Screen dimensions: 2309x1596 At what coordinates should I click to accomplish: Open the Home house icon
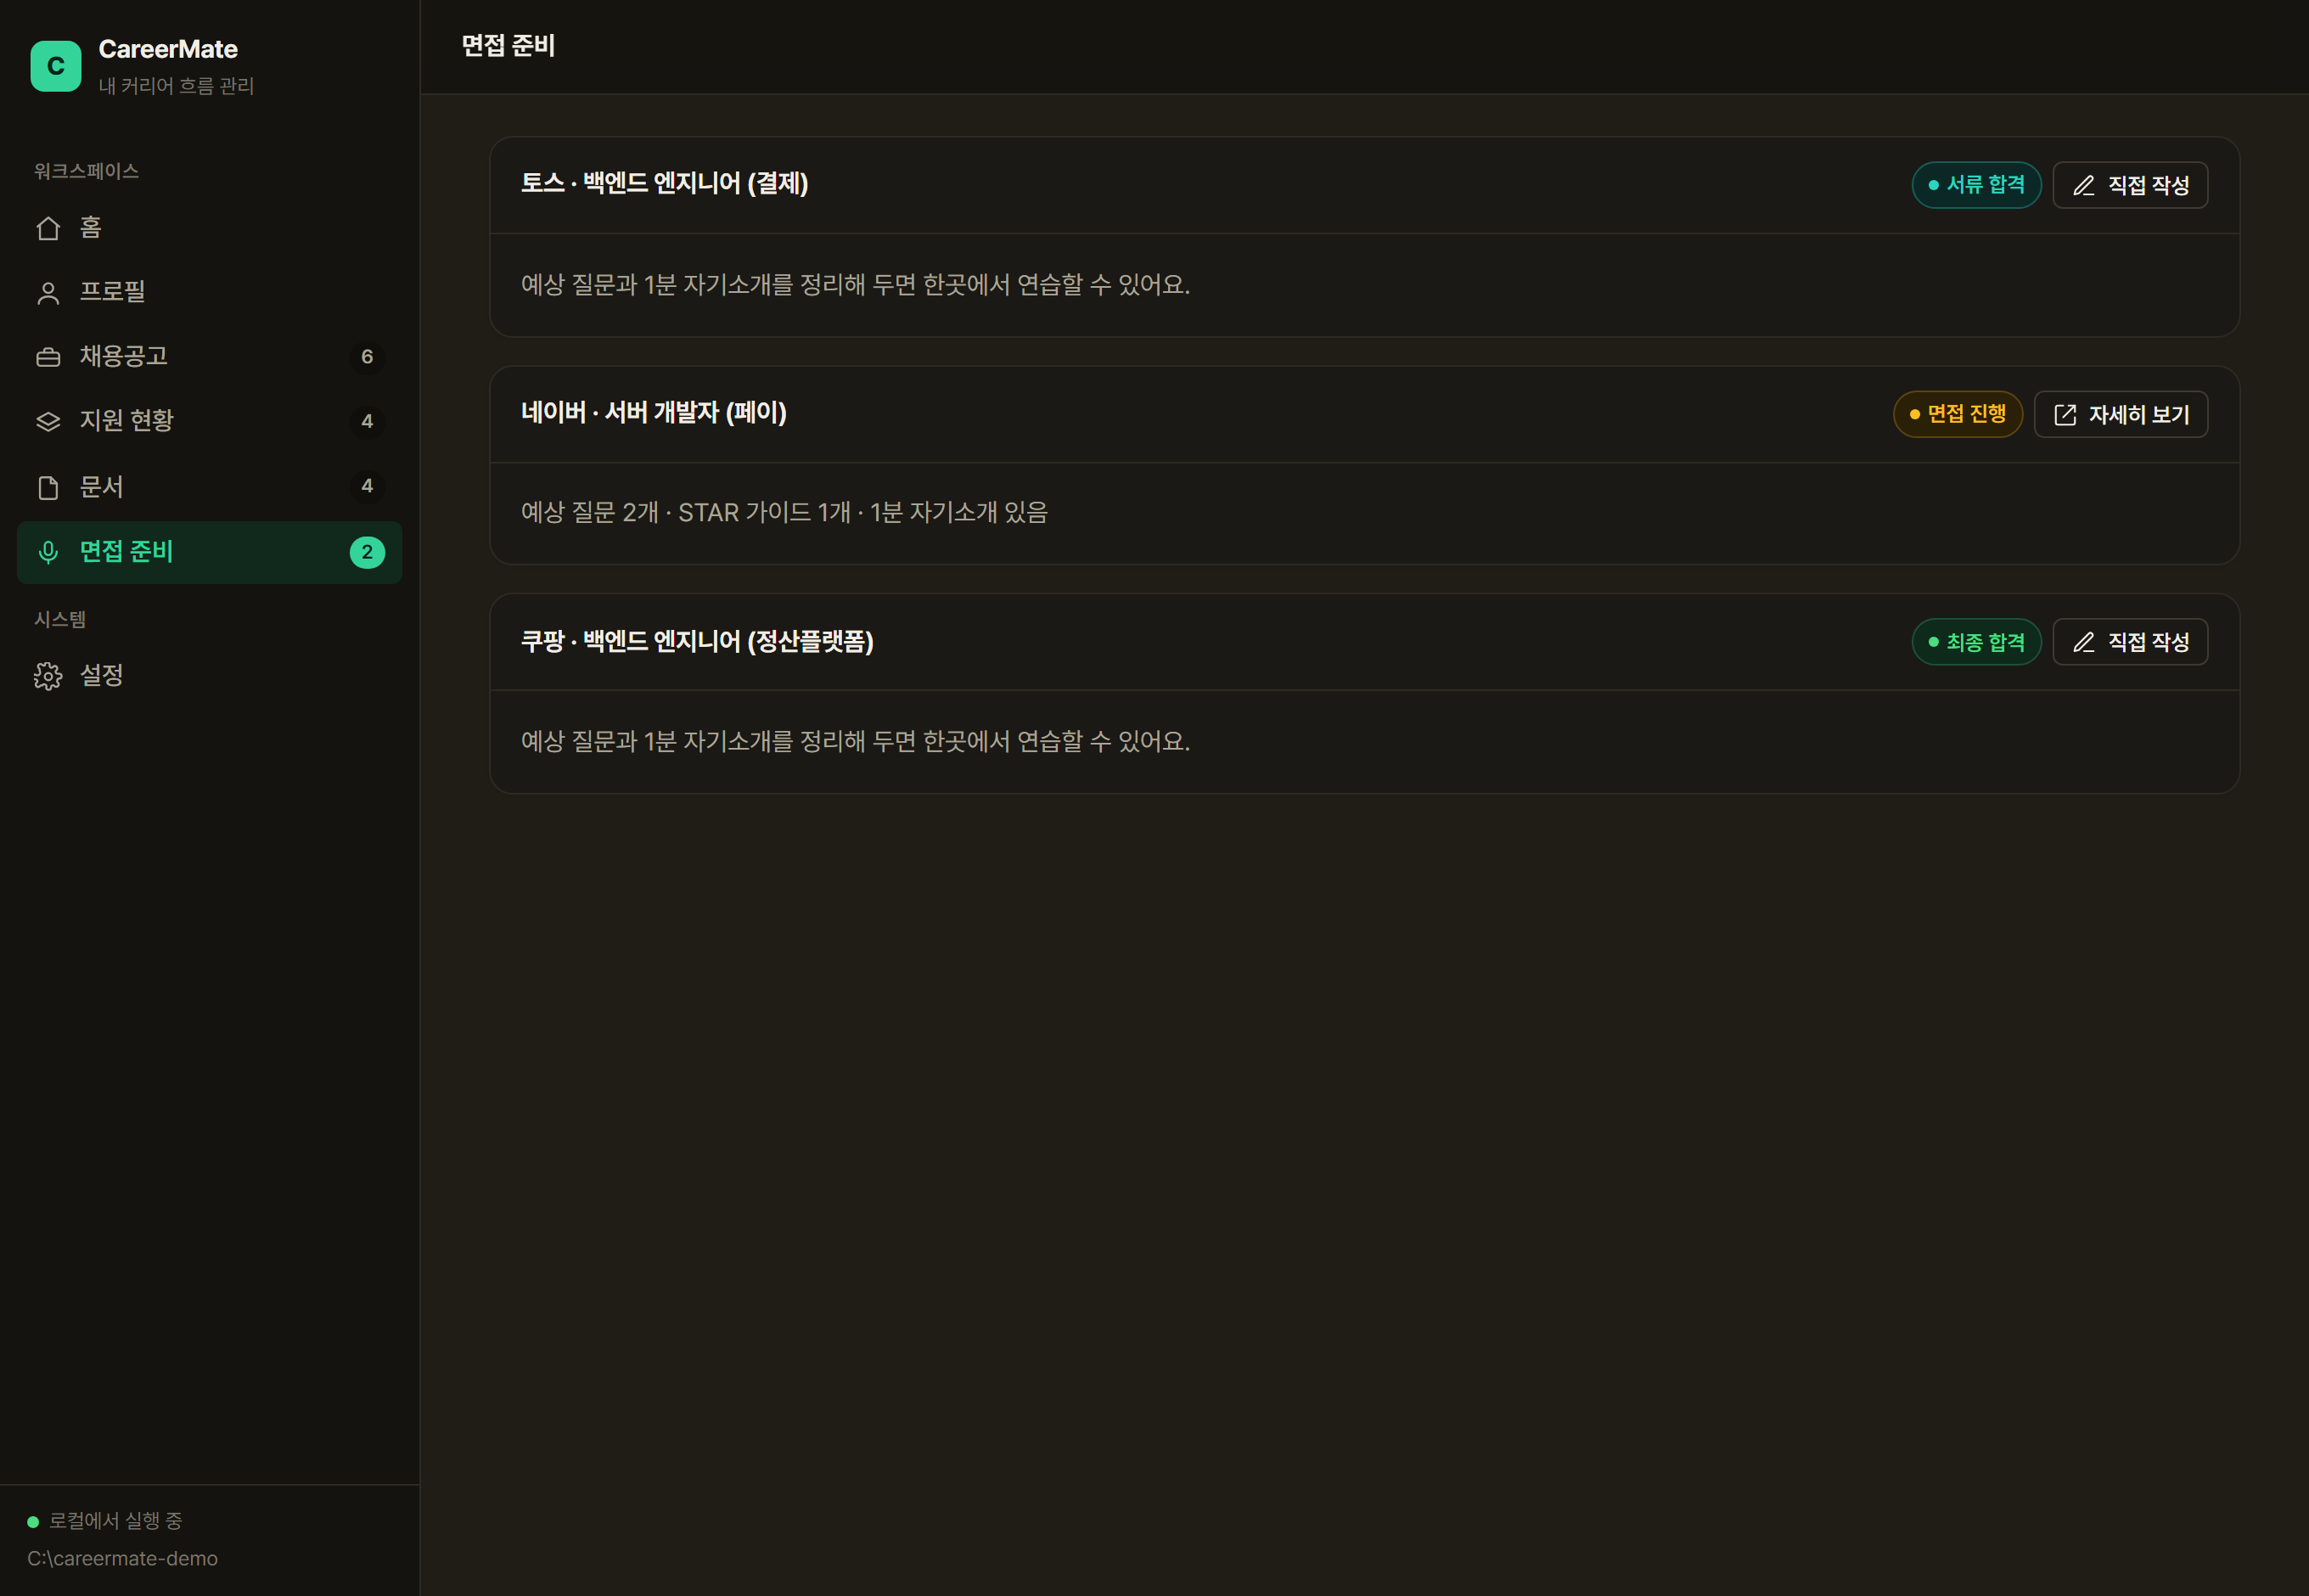[48, 228]
